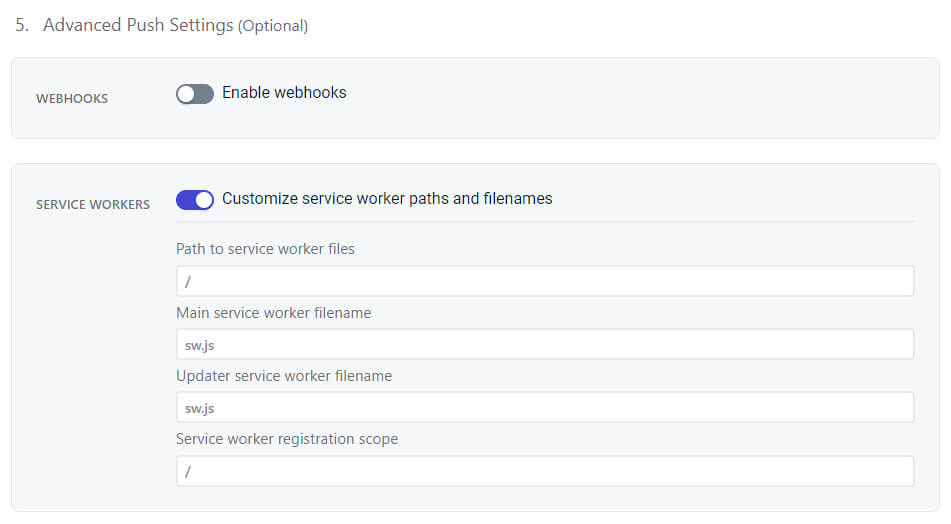The width and height of the screenshot is (951, 524).
Task: Turn off the customize service worker paths switch
Action: pyautogui.click(x=194, y=200)
